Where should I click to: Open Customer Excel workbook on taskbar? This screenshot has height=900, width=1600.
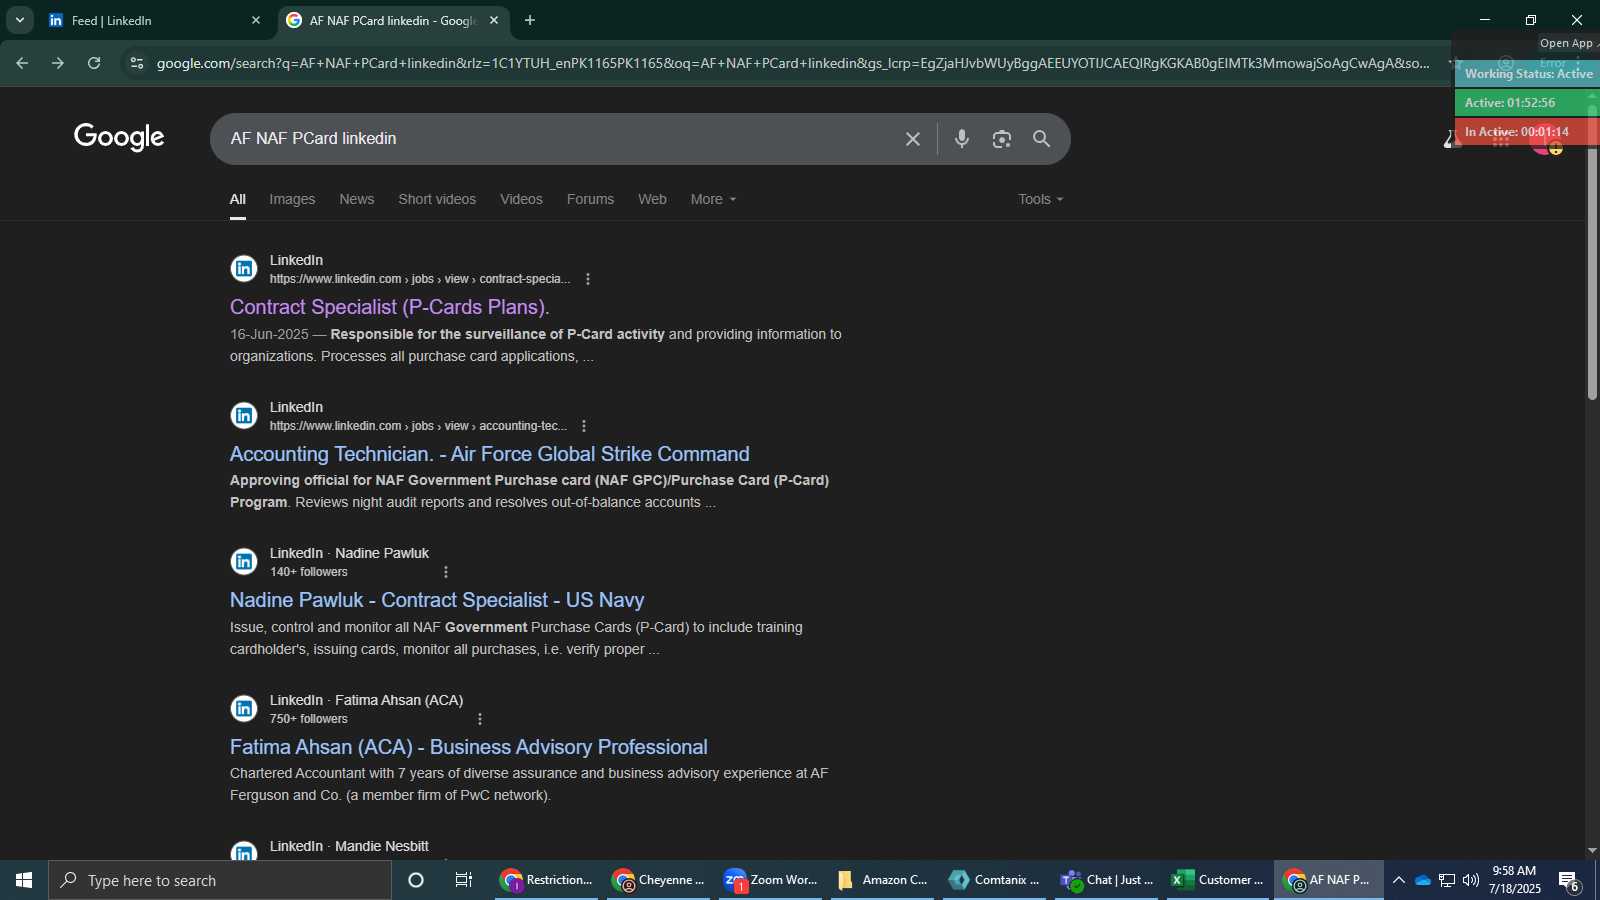click(1219, 880)
